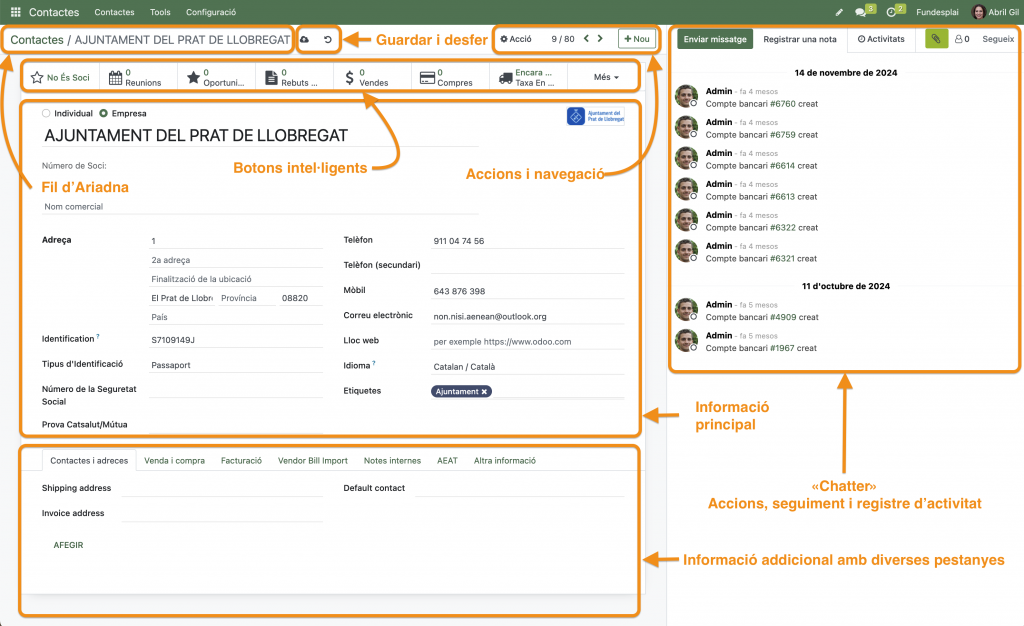Open the apps grid menu icon
The height and width of the screenshot is (626, 1024).
(x=15, y=12)
